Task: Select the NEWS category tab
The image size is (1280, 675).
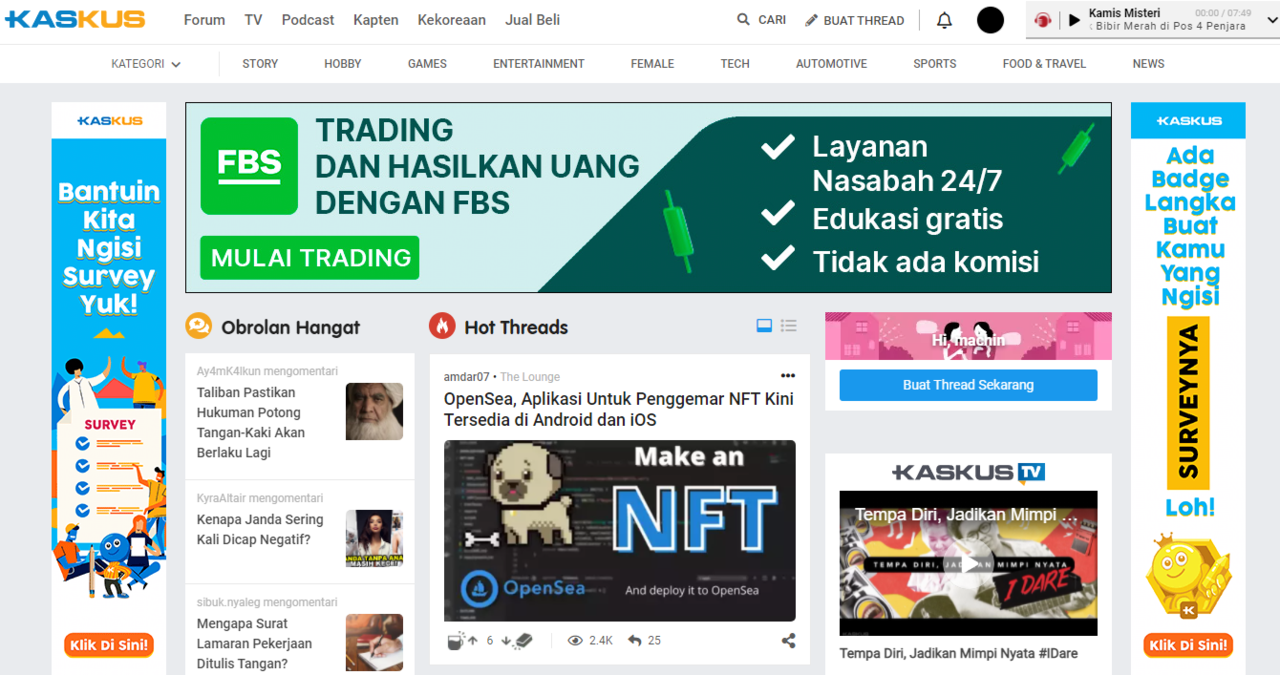Action: coord(1148,63)
